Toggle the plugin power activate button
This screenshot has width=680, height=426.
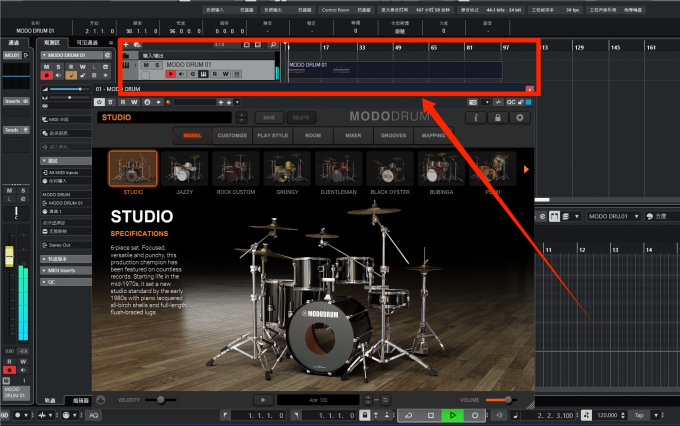point(99,102)
